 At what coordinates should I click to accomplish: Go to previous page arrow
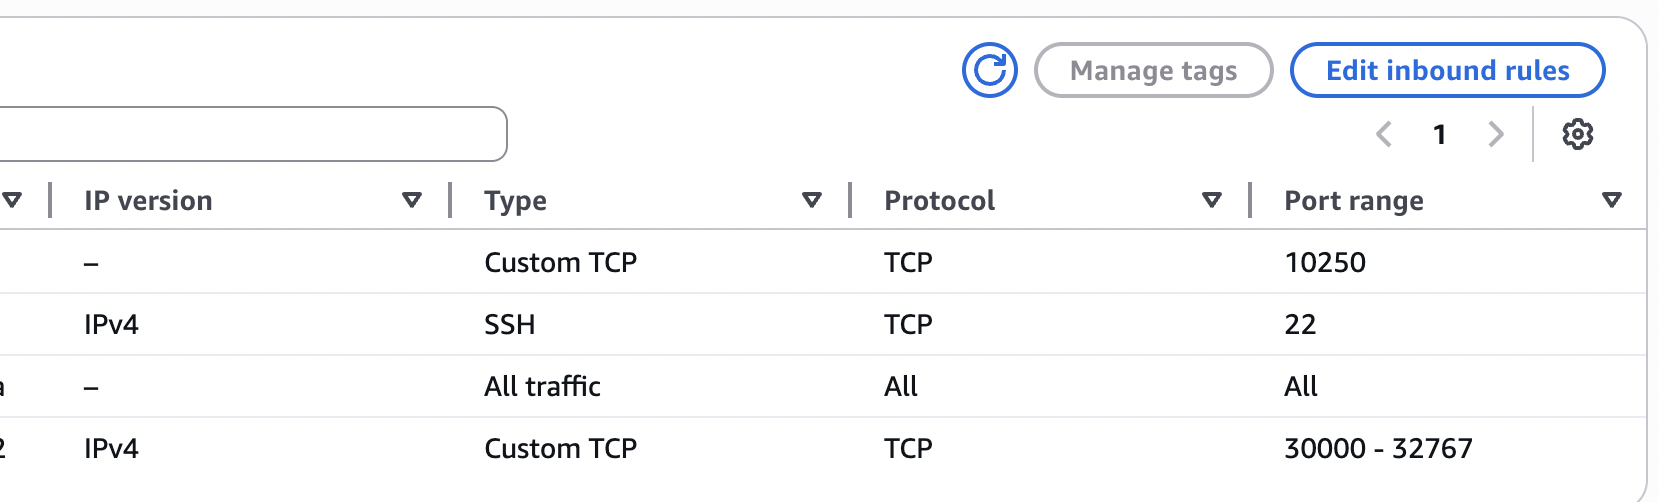[1384, 134]
